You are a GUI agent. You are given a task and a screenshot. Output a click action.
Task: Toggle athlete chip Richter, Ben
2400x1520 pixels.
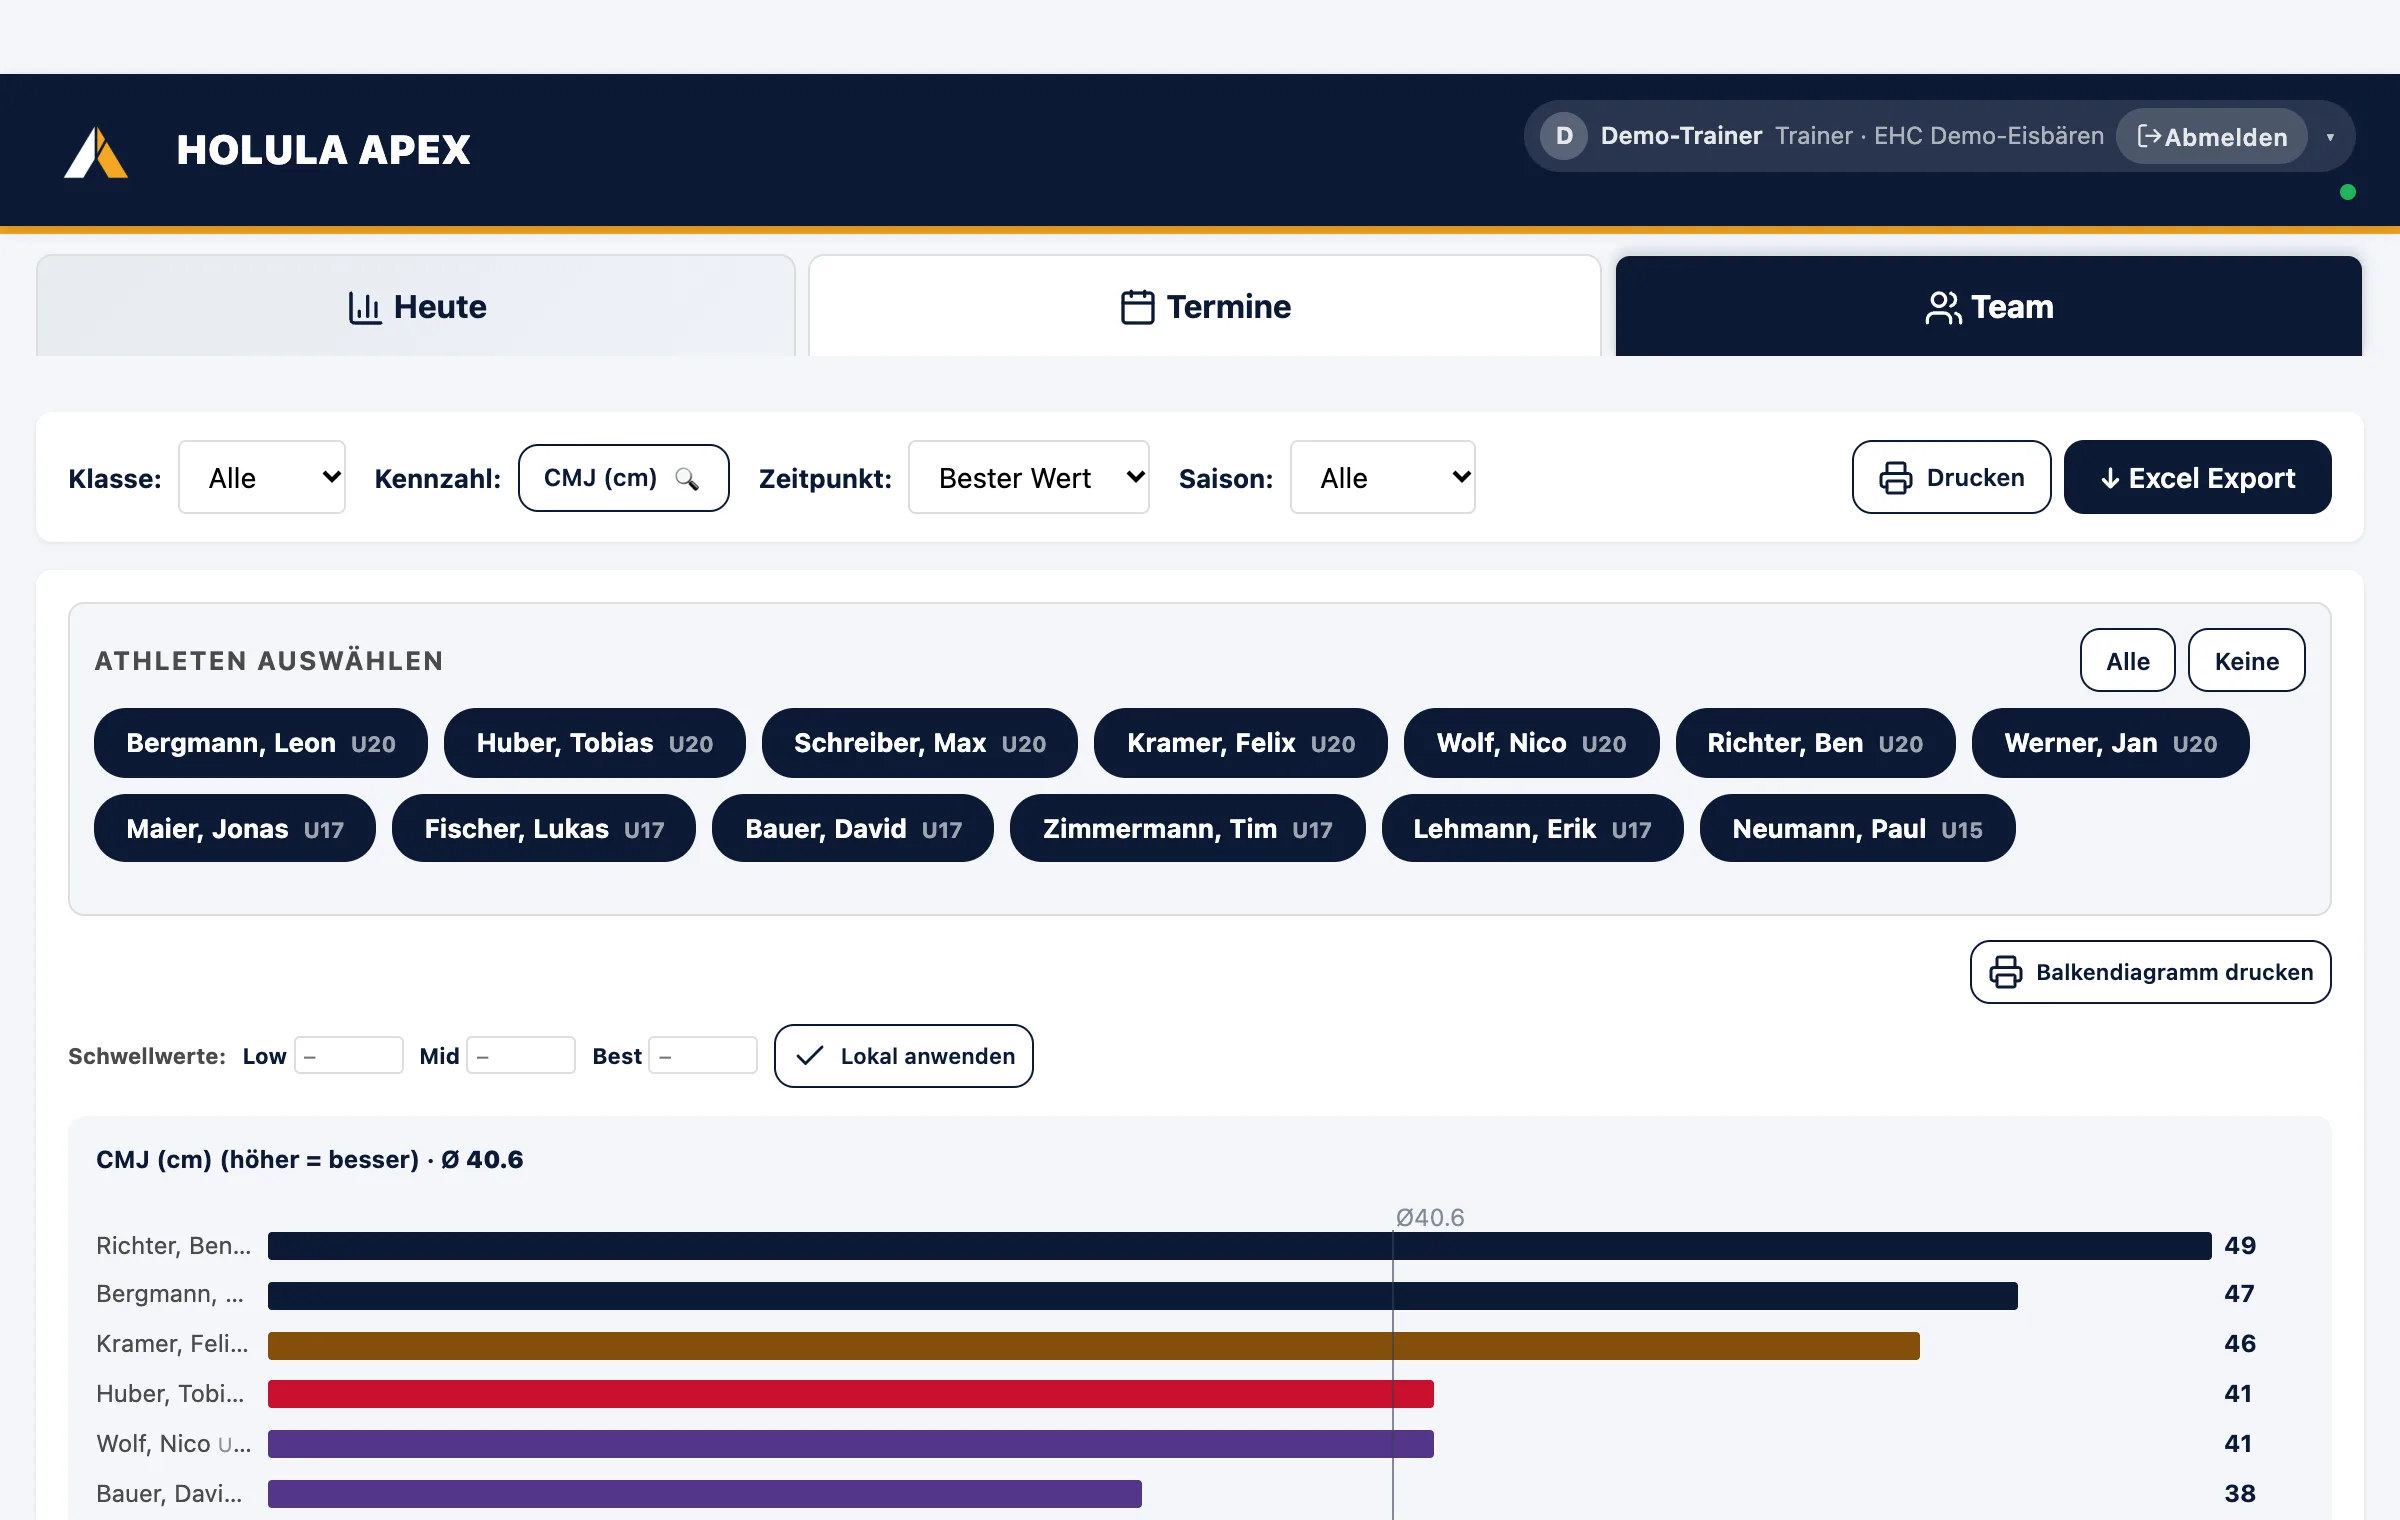point(1816,743)
